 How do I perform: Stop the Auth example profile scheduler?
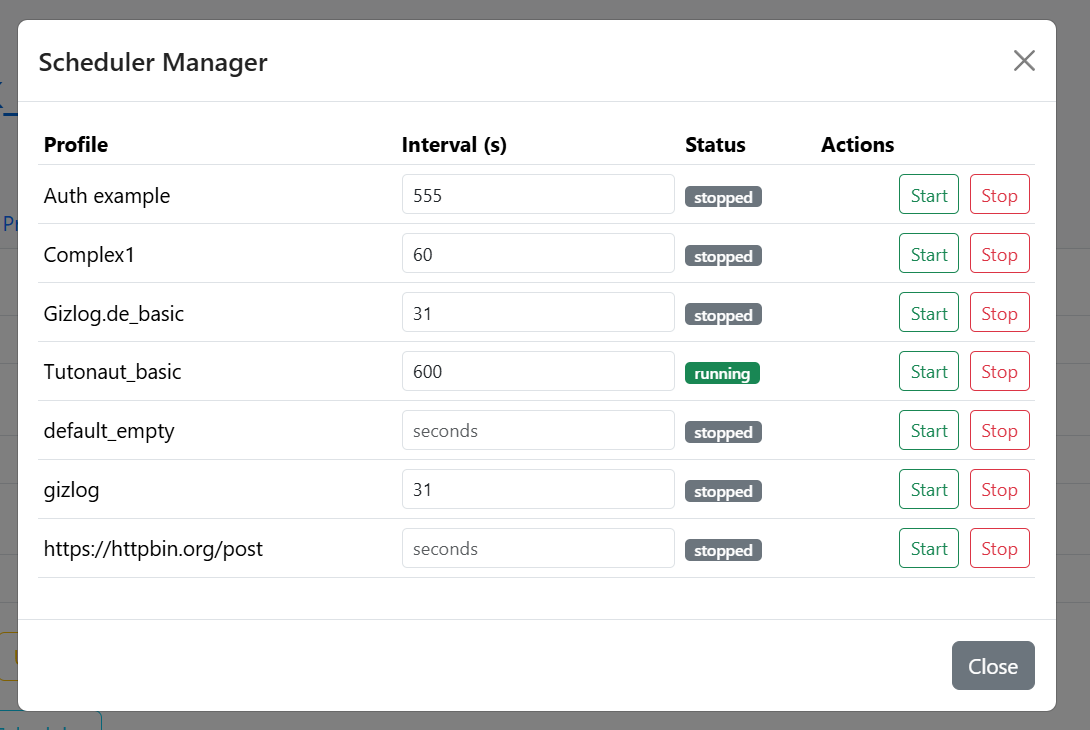tap(999, 195)
